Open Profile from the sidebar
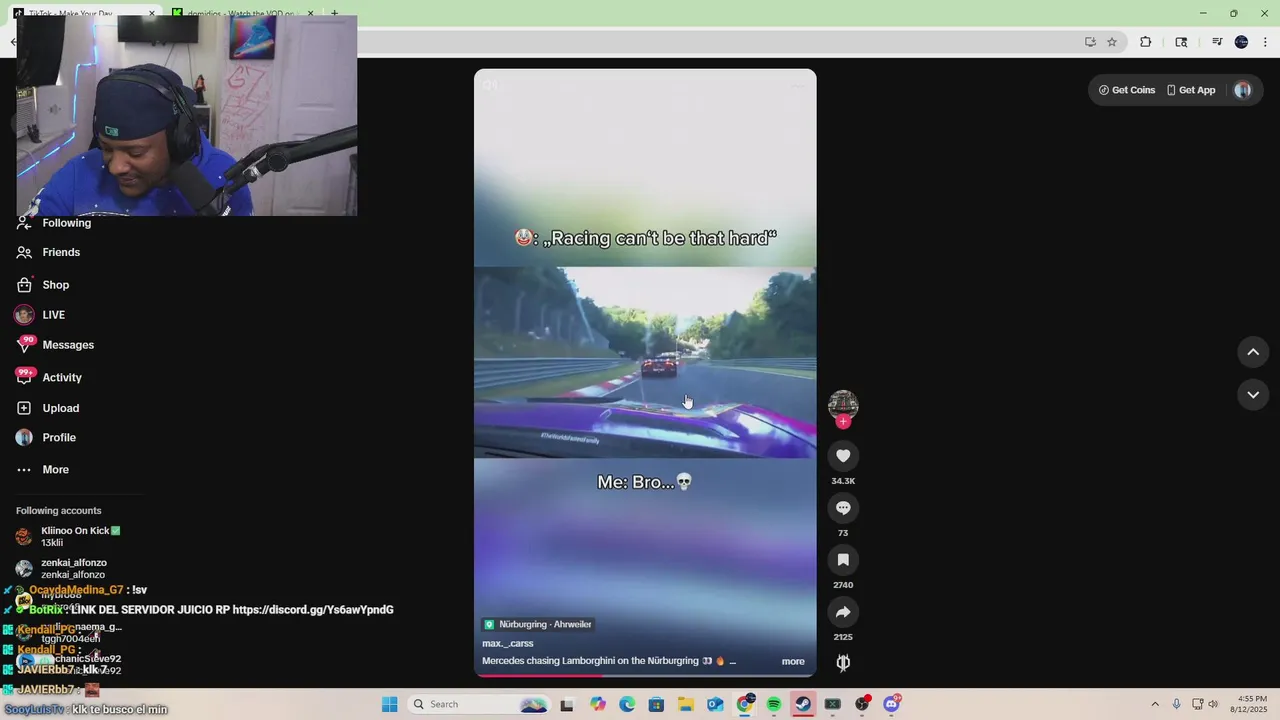The width and height of the screenshot is (1280, 720). coord(58,437)
